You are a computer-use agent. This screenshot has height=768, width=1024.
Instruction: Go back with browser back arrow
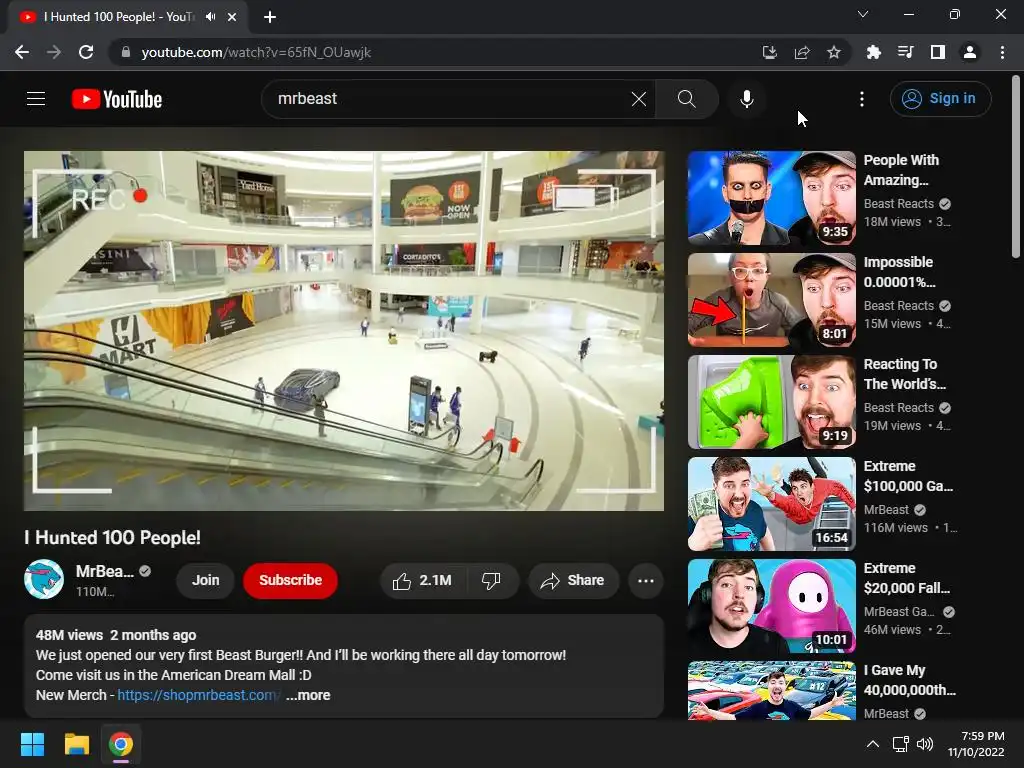tap(22, 52)
